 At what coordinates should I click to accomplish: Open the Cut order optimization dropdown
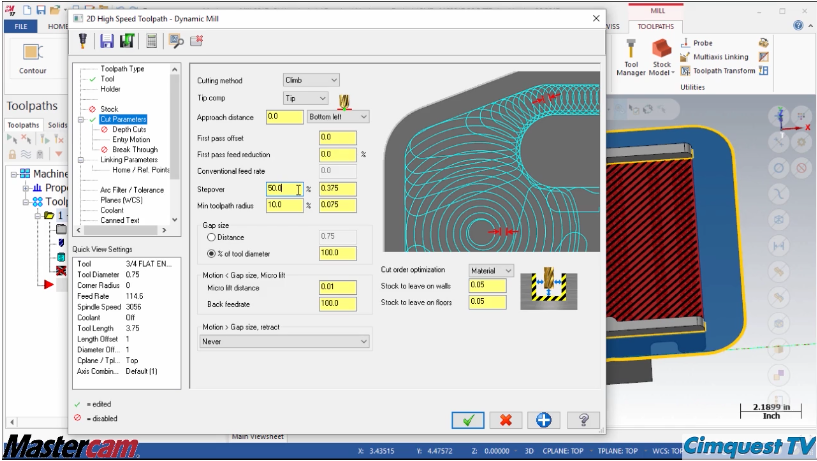(x=491, y=270)
